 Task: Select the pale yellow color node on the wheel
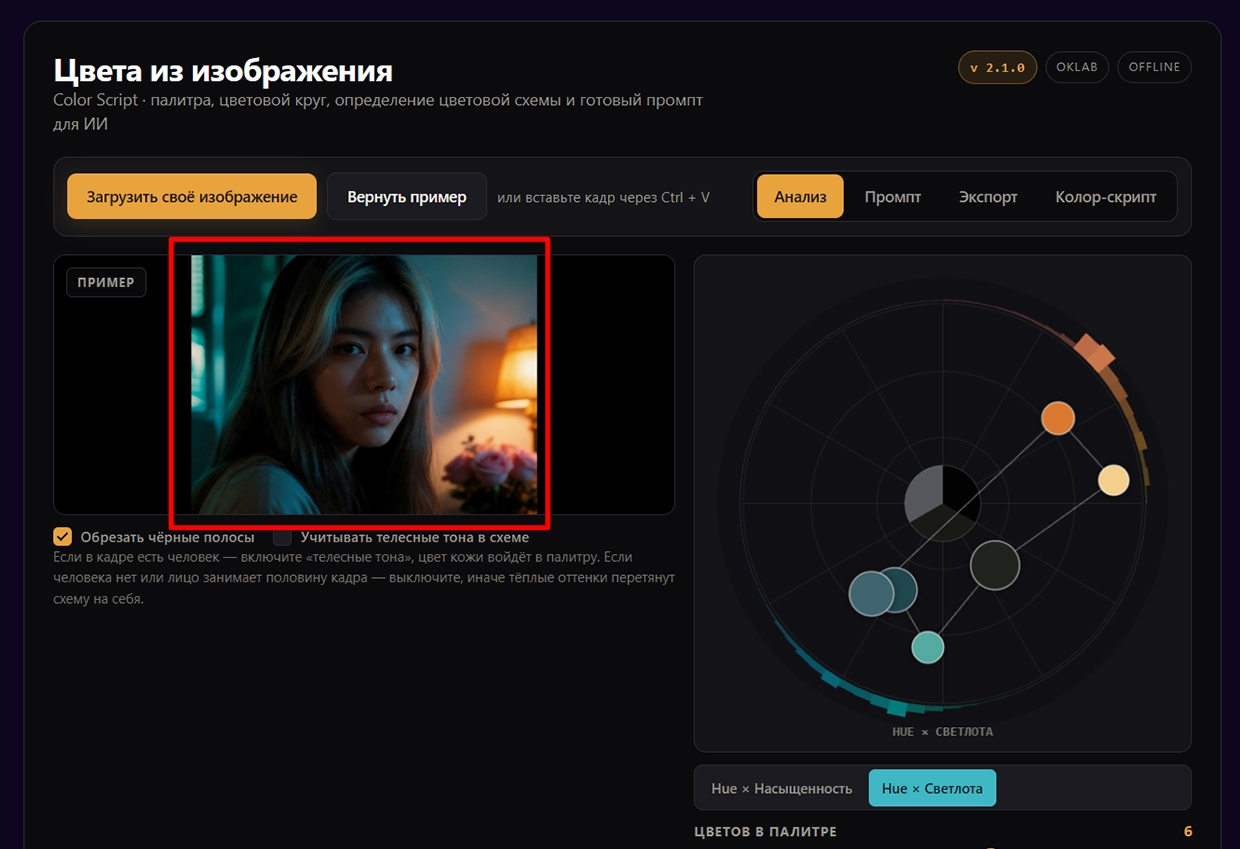tap(1114, 480)
